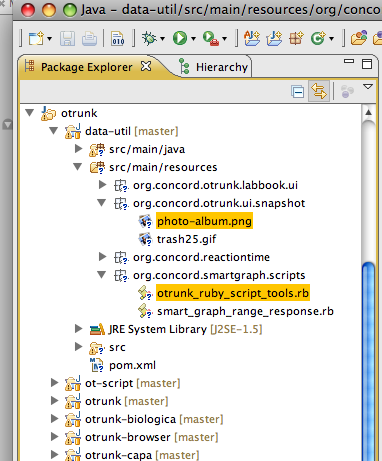Select JRE System Library [J2SE-1.5]
The image size is (382, 461).
tap(185, 329)
